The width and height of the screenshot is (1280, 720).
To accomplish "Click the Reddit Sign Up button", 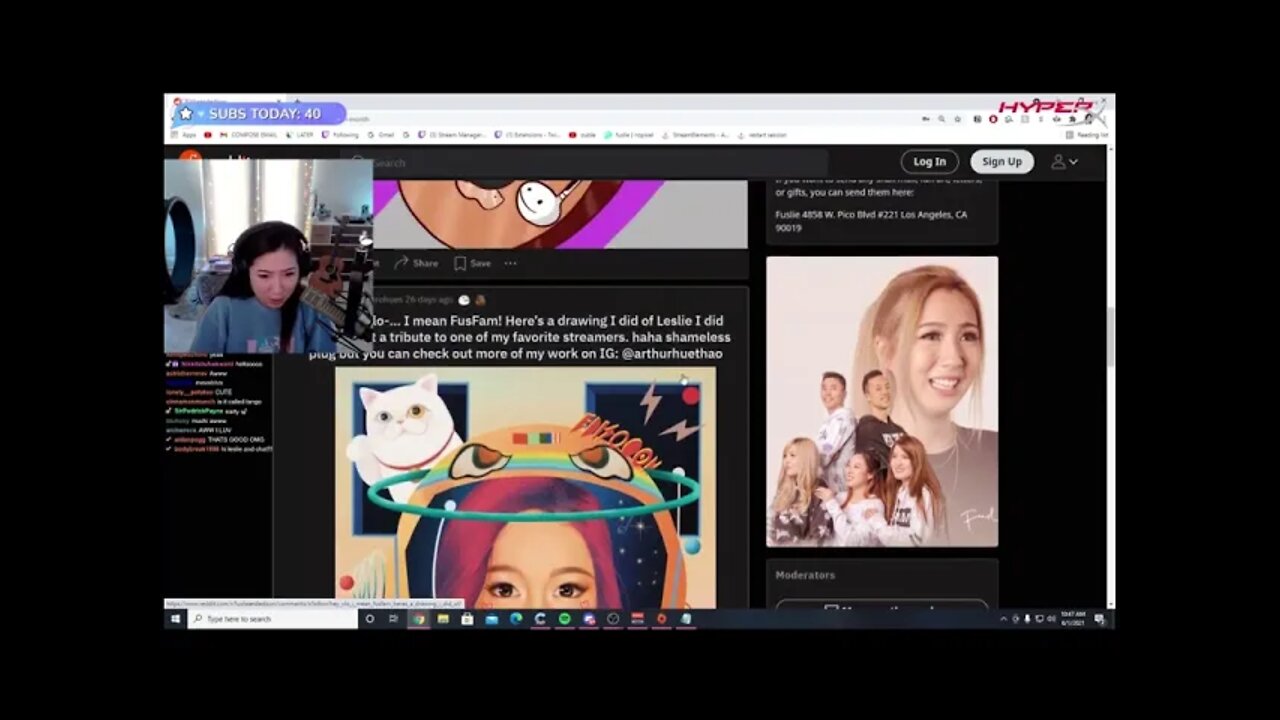I will [1001, 162].
